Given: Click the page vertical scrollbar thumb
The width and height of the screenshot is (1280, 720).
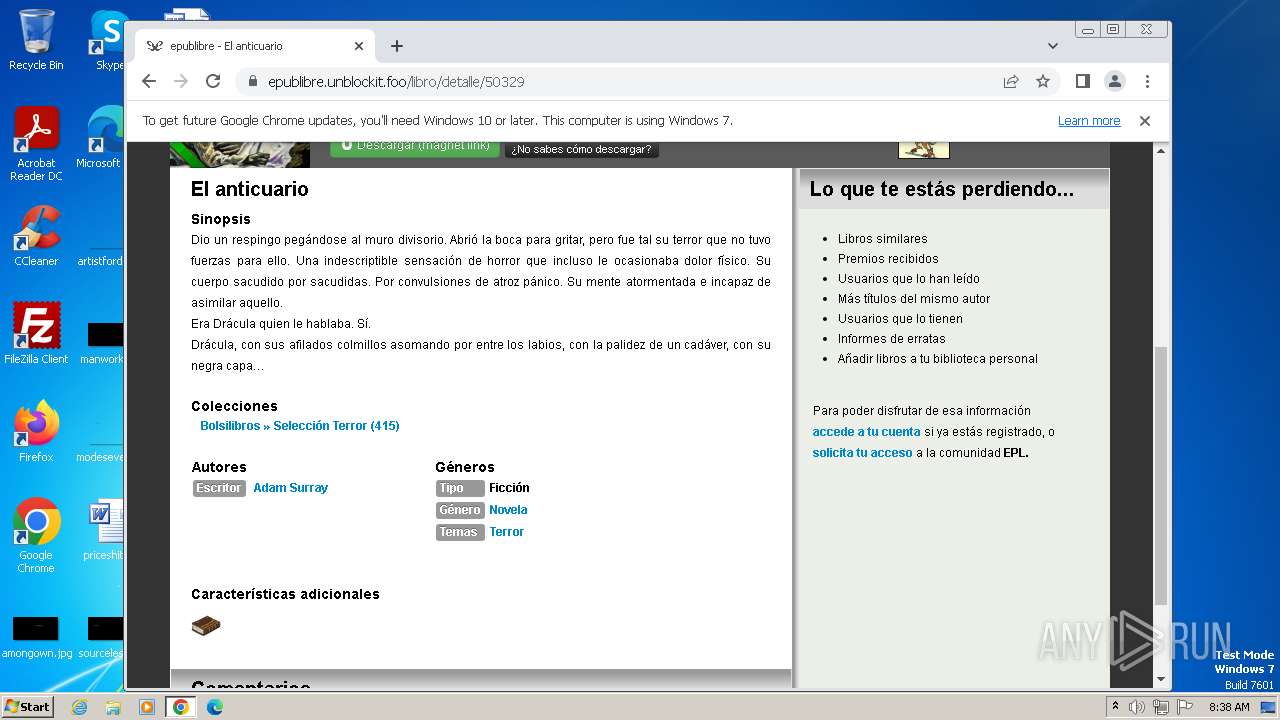Looking at the screenshot, I should [1161, 475].
